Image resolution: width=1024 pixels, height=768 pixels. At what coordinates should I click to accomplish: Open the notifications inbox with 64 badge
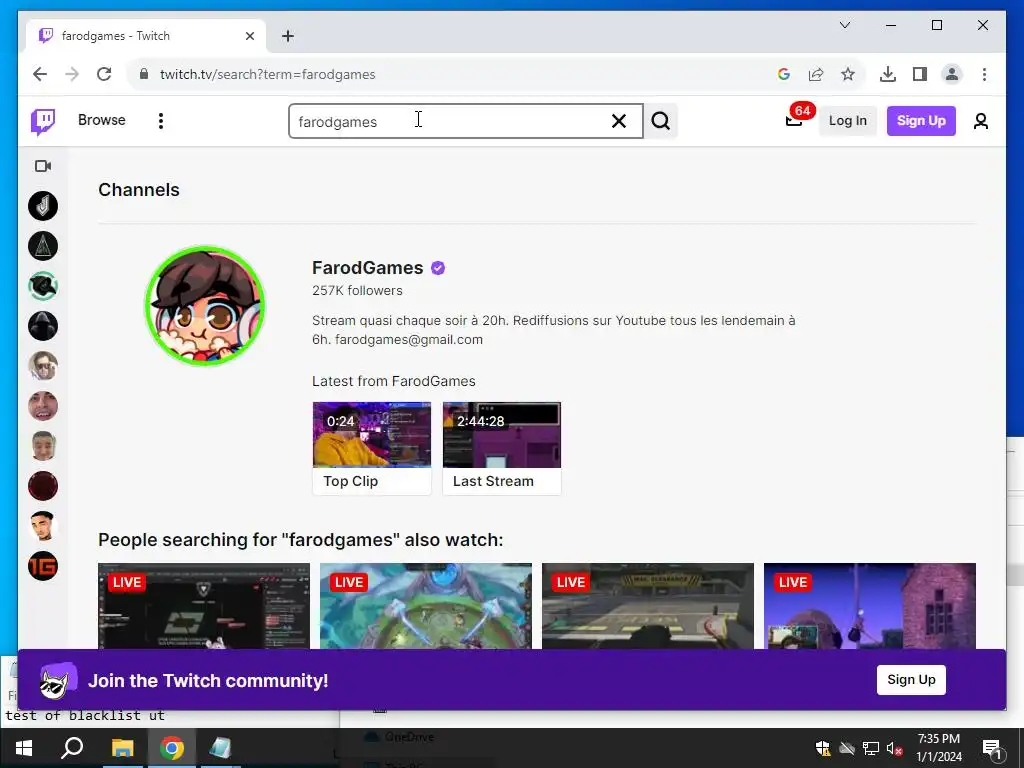pos(794,120)
